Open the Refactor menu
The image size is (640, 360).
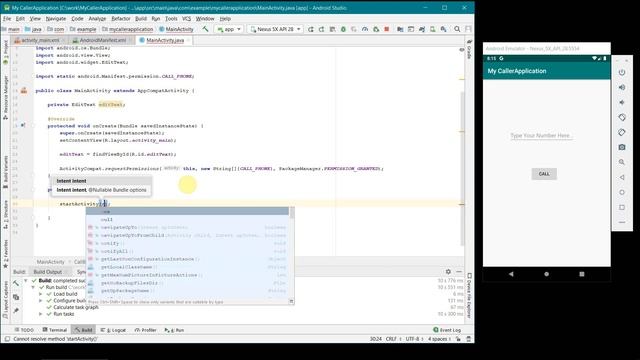(x=121, y=19)
